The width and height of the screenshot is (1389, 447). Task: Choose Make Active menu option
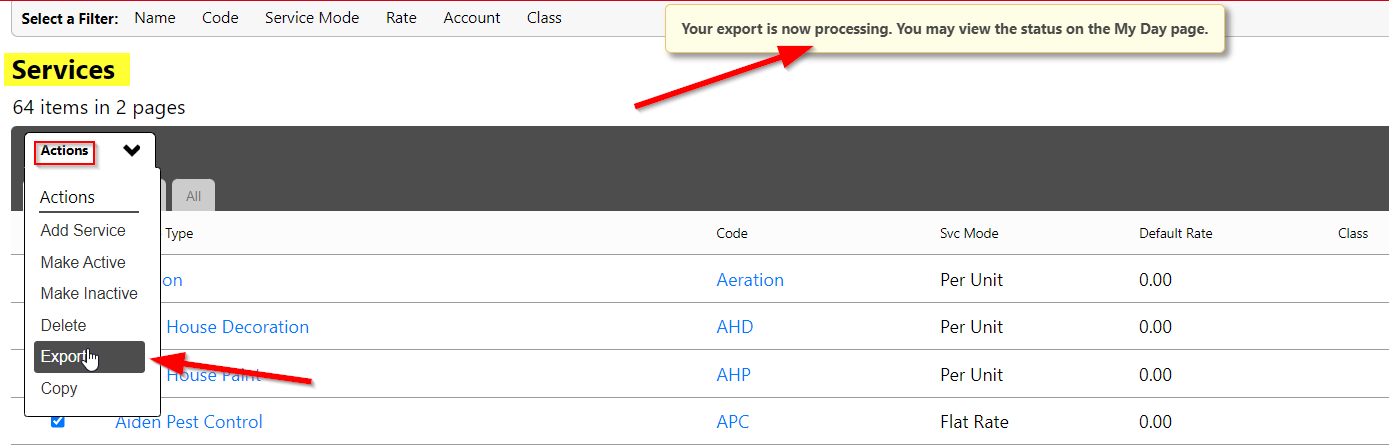point(83,262)
